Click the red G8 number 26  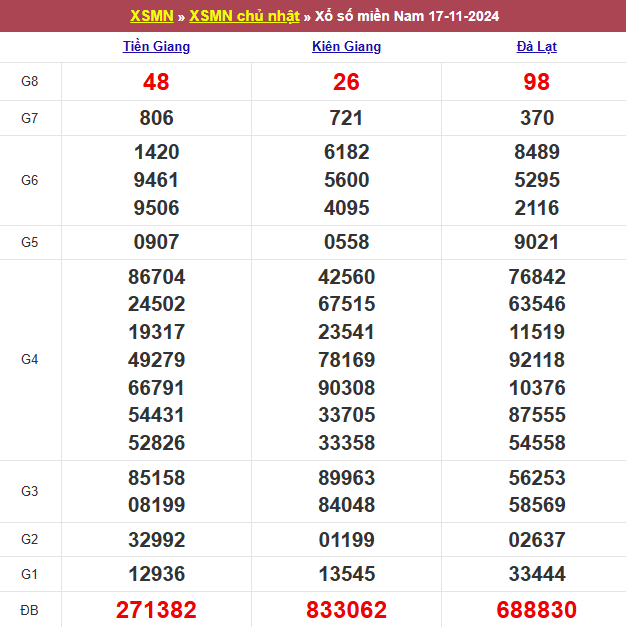[x=346, y=82]
